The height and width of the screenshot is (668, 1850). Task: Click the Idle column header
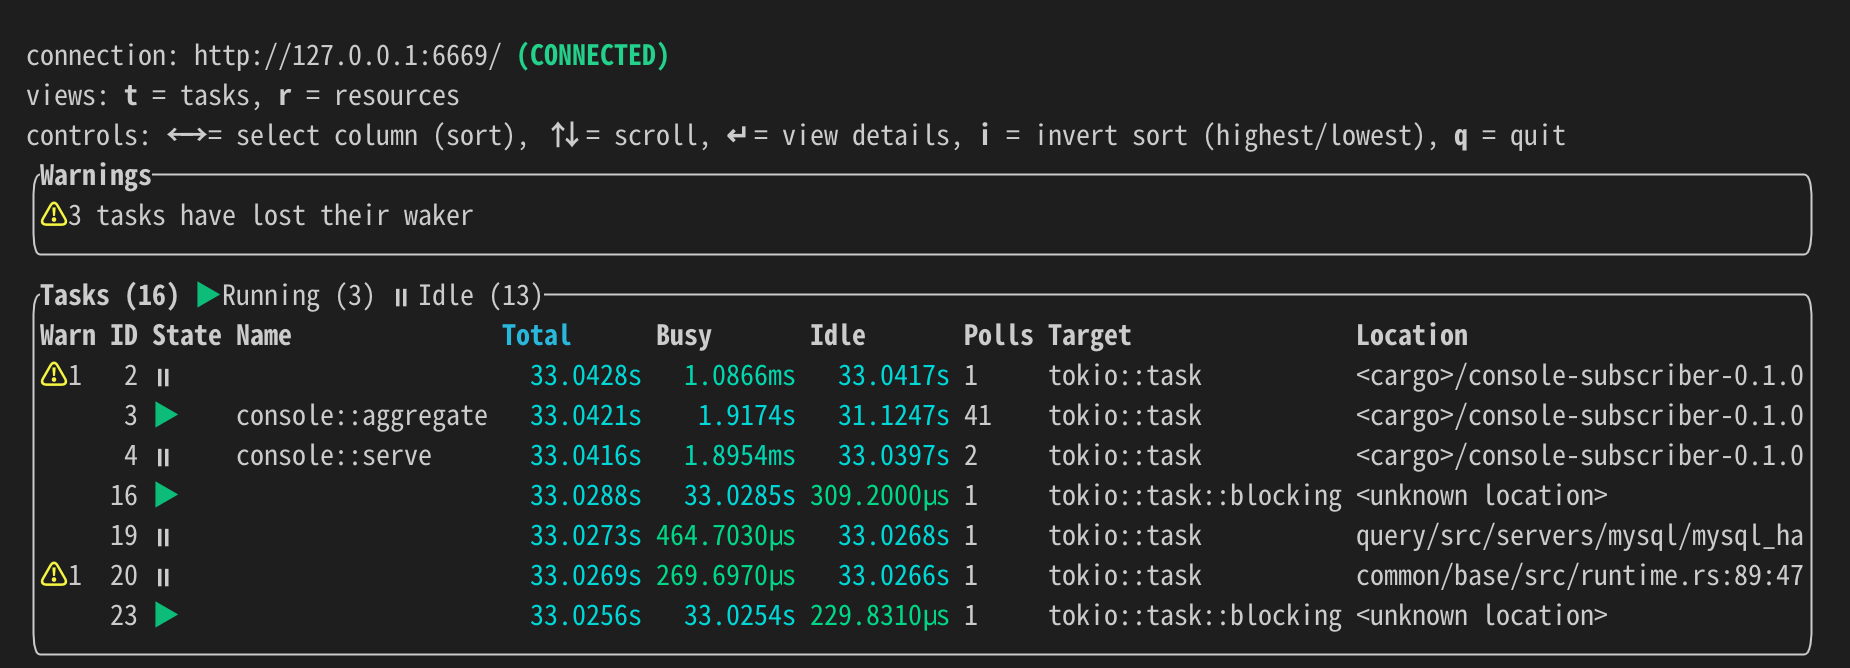click(837, 335)
